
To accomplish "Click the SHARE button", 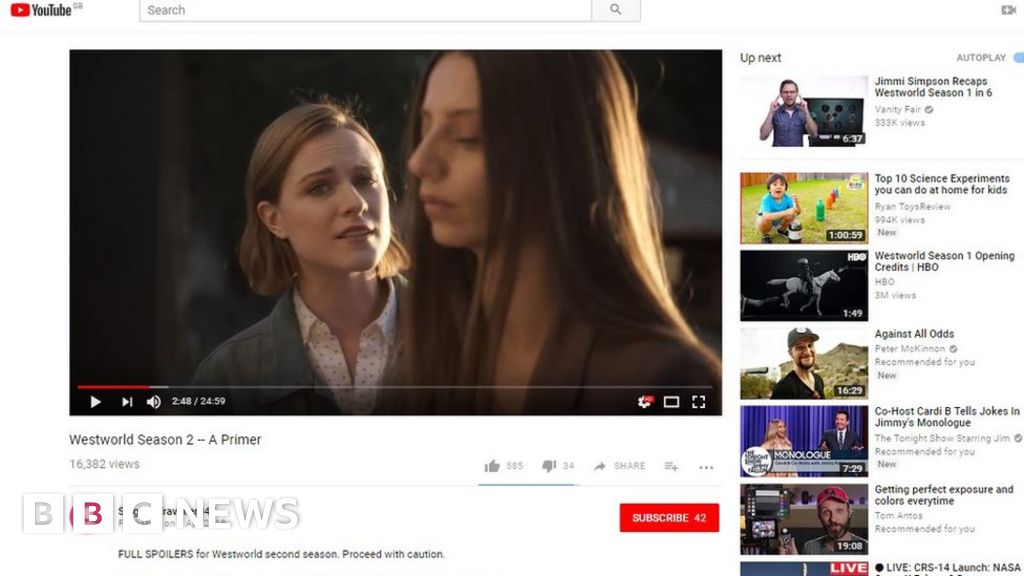I will coord(620,466).
